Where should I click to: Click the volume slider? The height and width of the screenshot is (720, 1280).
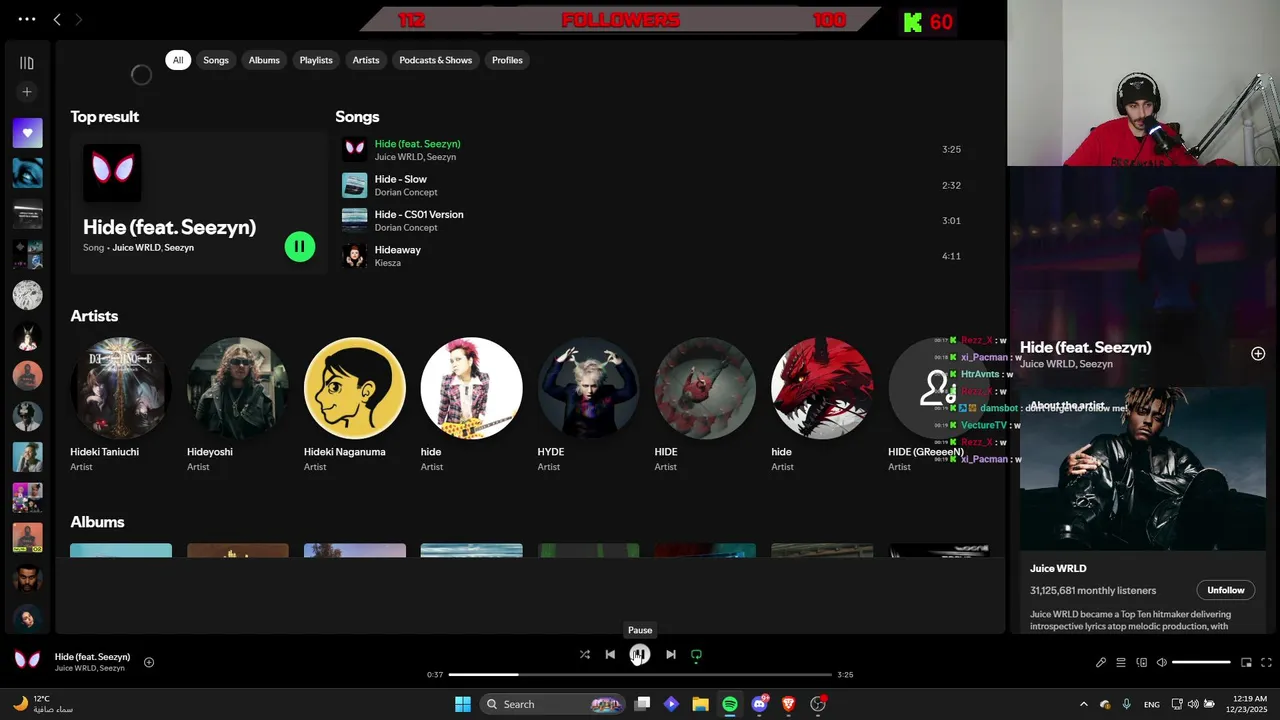coord(1201,662)
